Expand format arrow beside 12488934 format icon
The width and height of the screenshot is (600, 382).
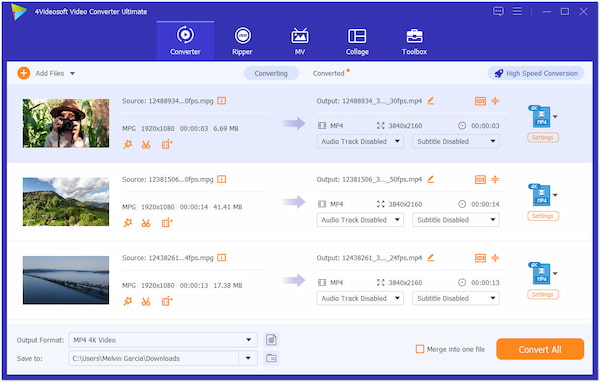(555, 117)
